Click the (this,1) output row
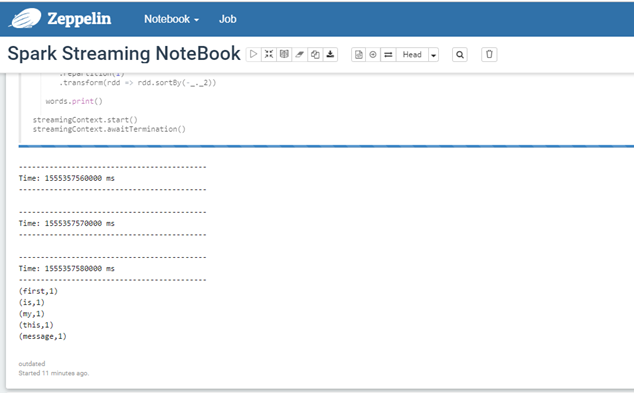Screen dimensions: 634x393 [x=36, y=325]
